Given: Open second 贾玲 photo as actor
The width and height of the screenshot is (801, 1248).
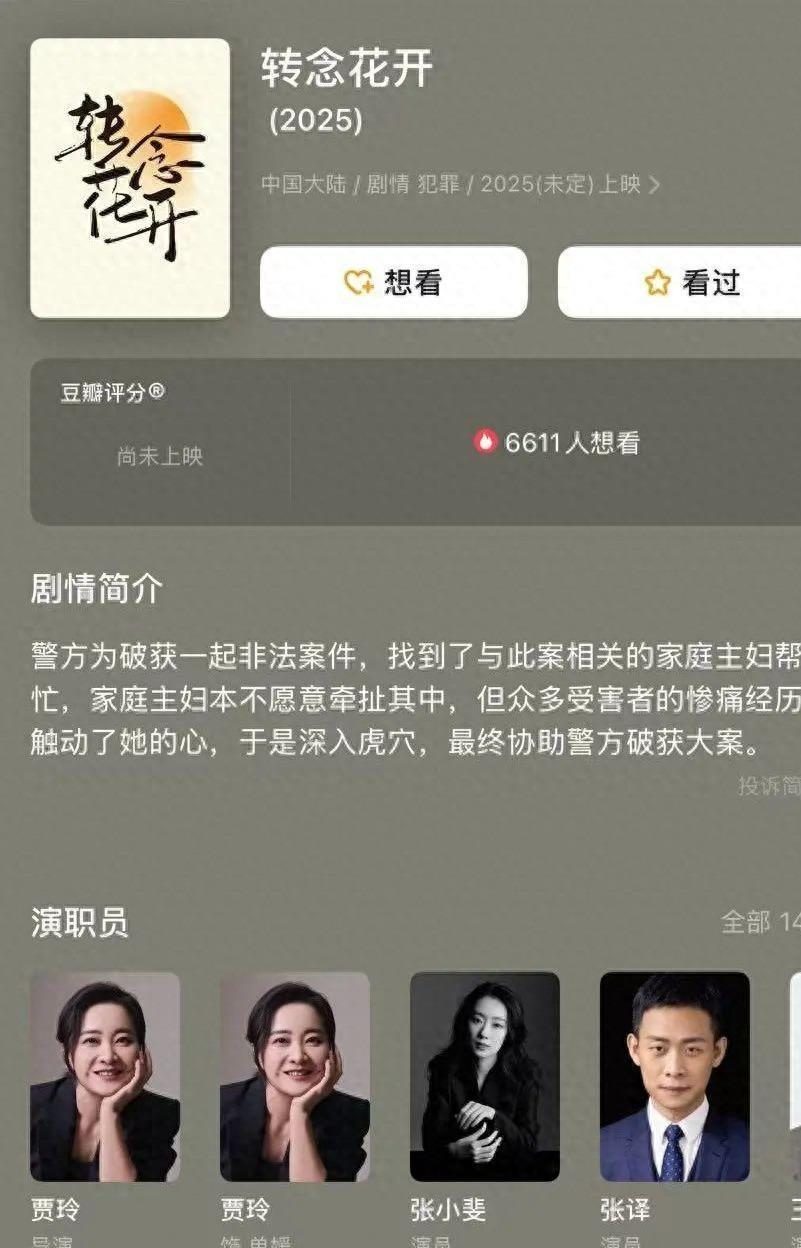Looking at the screenshot, I should pos(295,1077).
